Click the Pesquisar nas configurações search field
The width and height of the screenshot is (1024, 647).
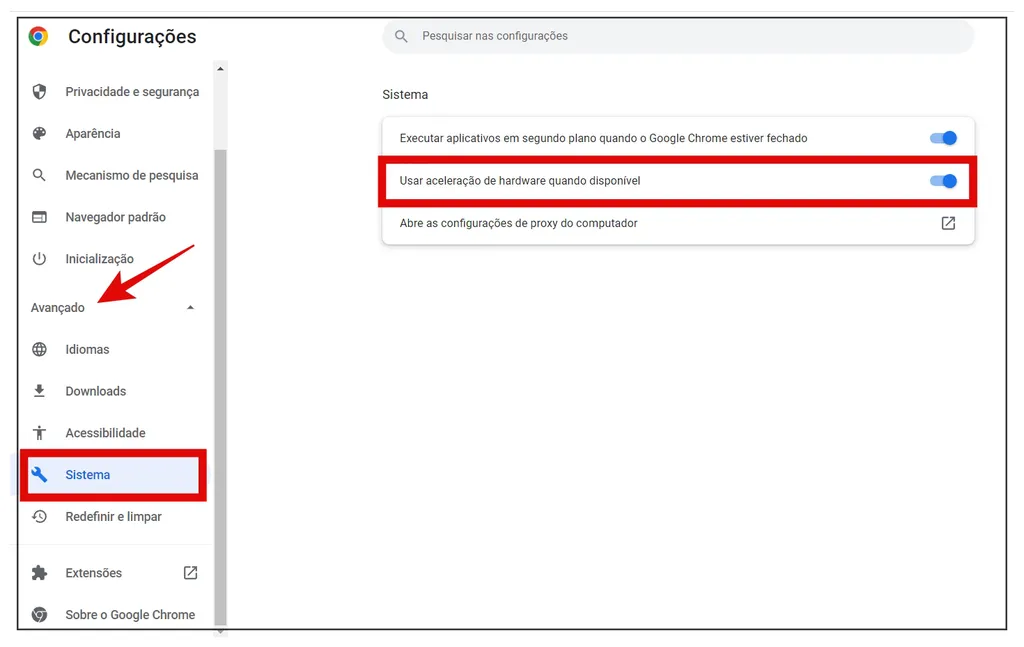coord(678,36)
